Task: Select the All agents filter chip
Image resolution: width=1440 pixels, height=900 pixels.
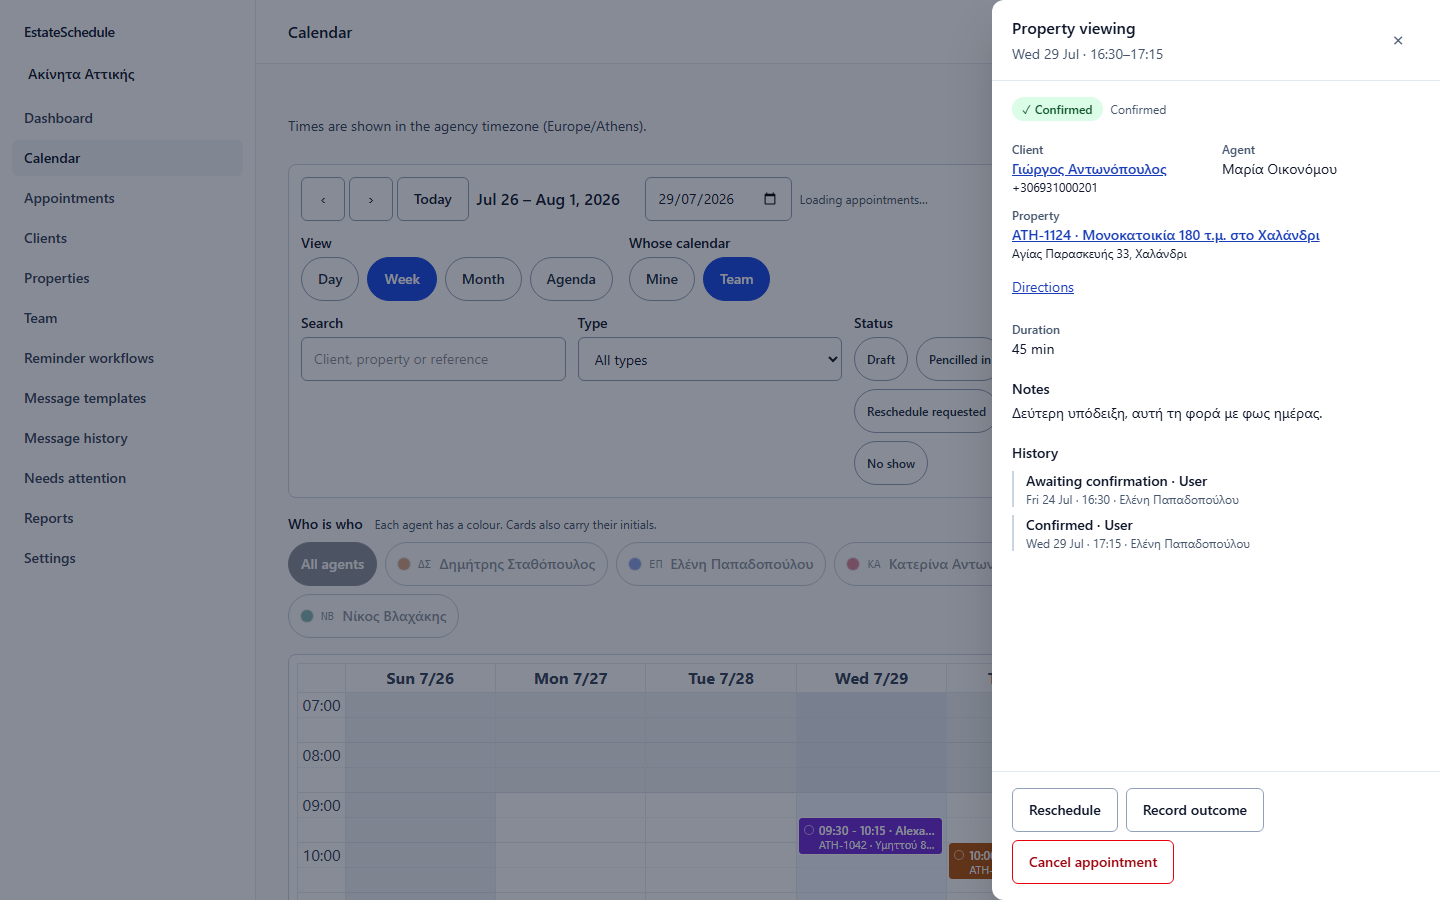Action: pos(332,564)
